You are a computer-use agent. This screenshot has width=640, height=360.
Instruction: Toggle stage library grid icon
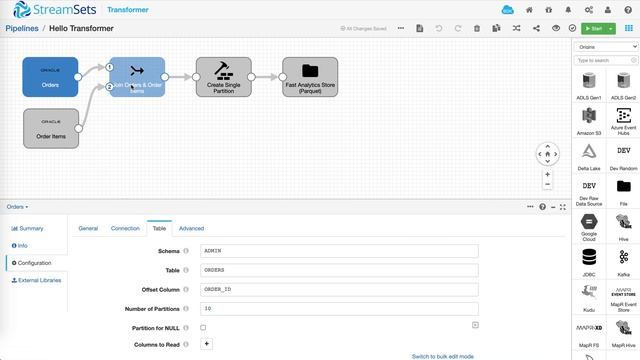(x=629, y=28)
